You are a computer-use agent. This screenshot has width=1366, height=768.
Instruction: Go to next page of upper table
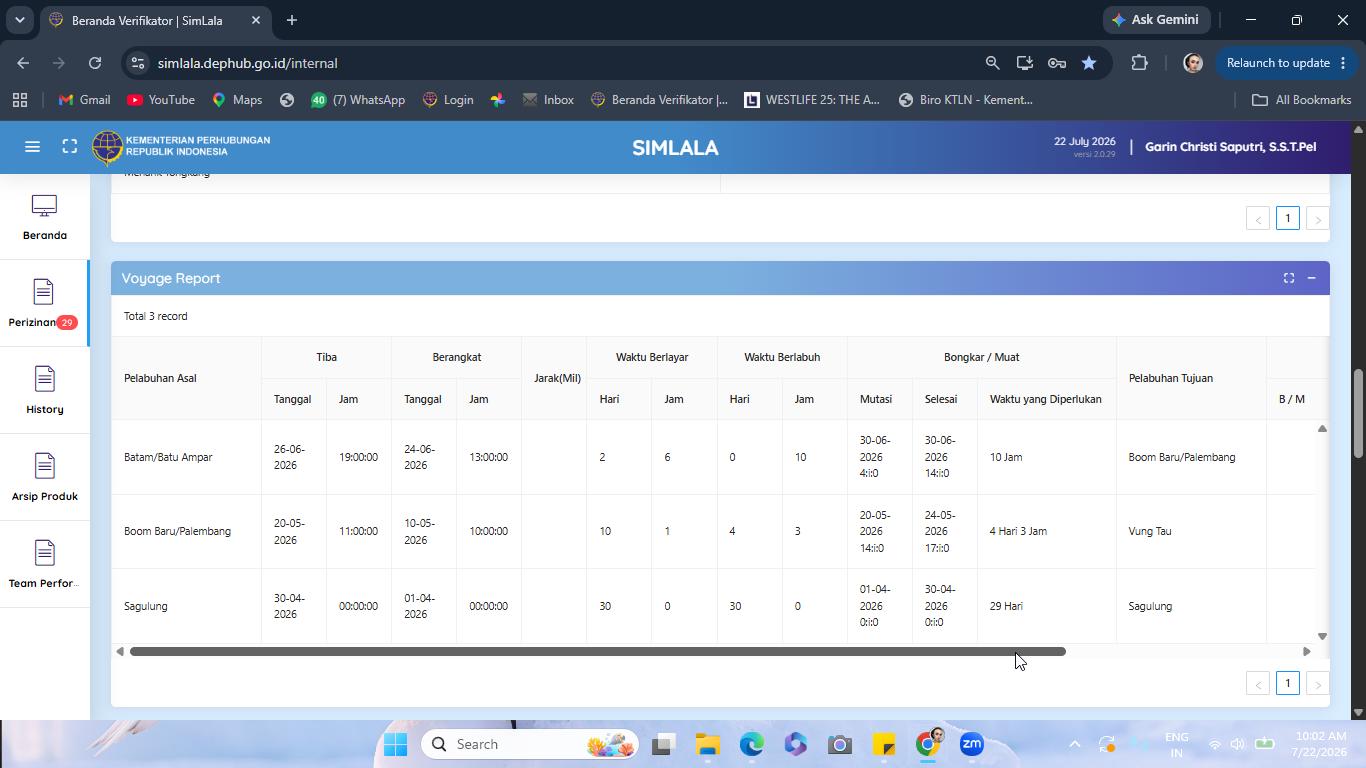(x=1318, y=219)
